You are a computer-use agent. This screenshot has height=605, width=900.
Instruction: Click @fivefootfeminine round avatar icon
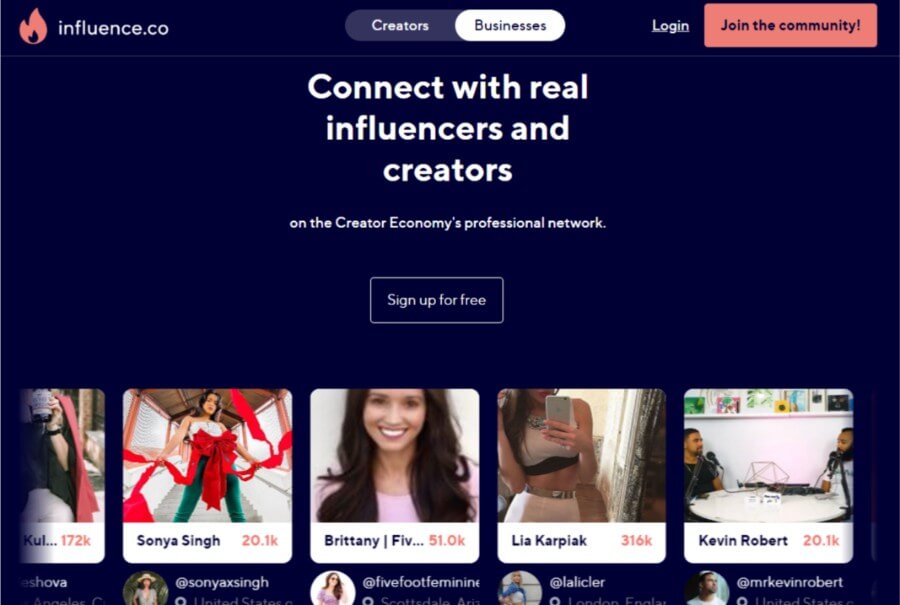[333, 589]
